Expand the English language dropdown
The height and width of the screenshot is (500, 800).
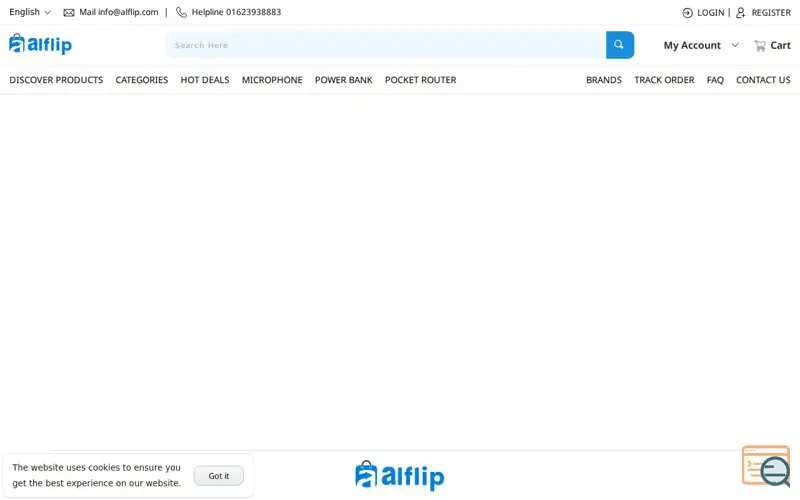pos(30,12)
